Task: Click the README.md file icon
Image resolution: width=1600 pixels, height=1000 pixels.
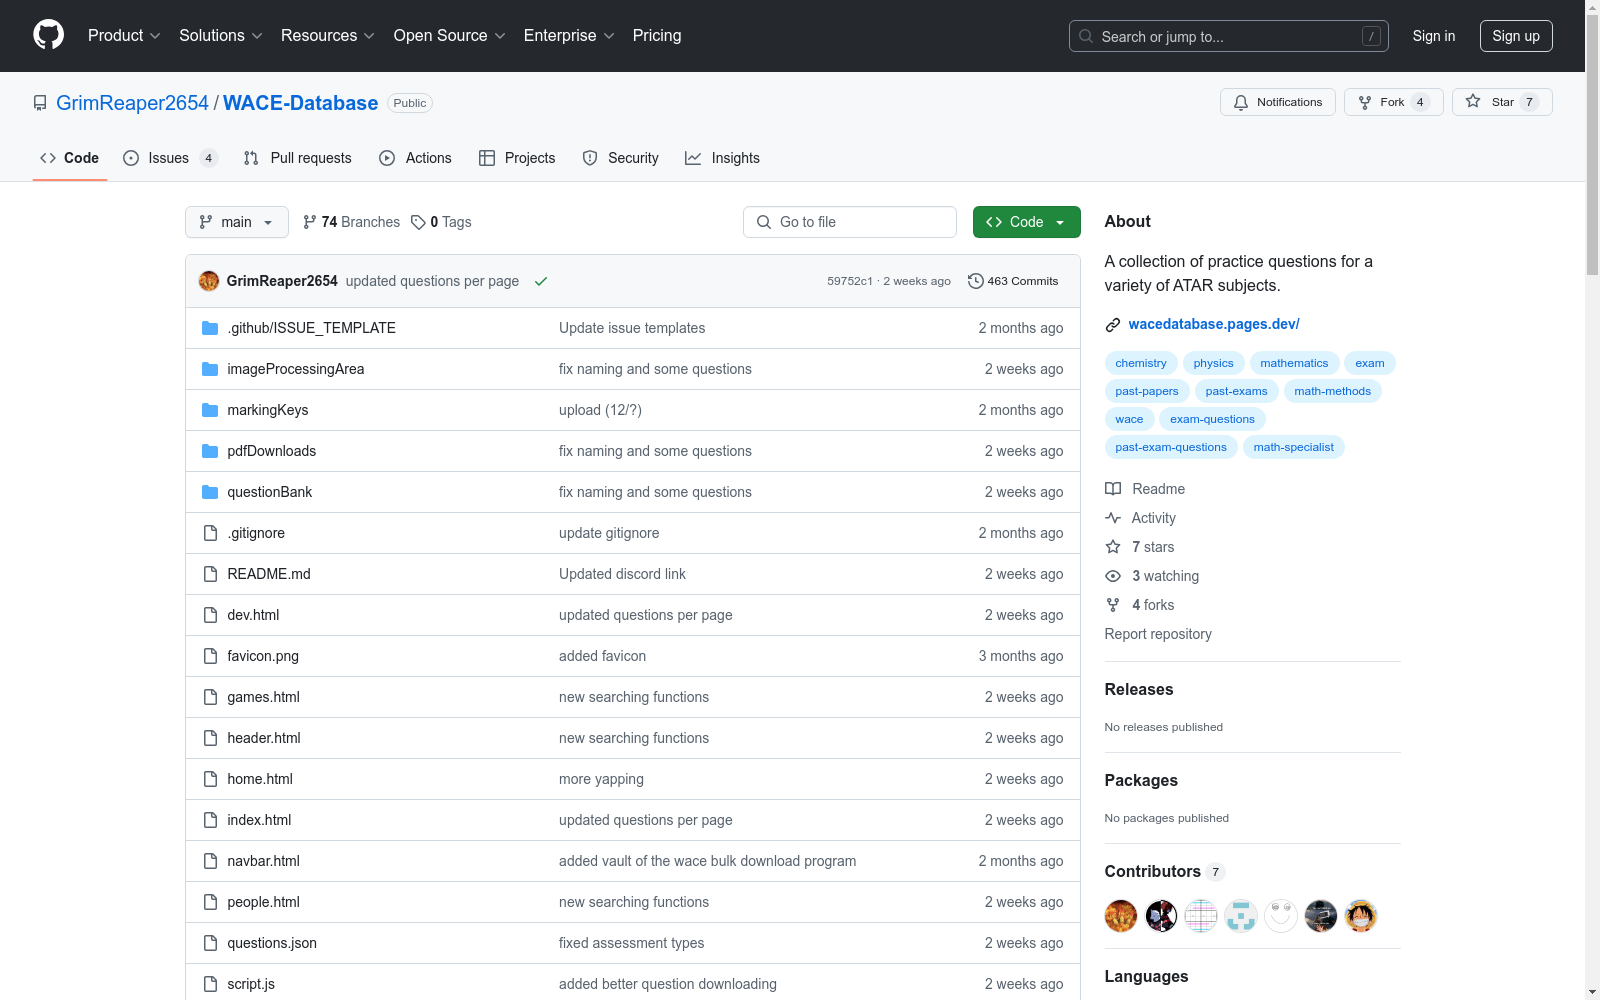Action: tap(210, 574)
